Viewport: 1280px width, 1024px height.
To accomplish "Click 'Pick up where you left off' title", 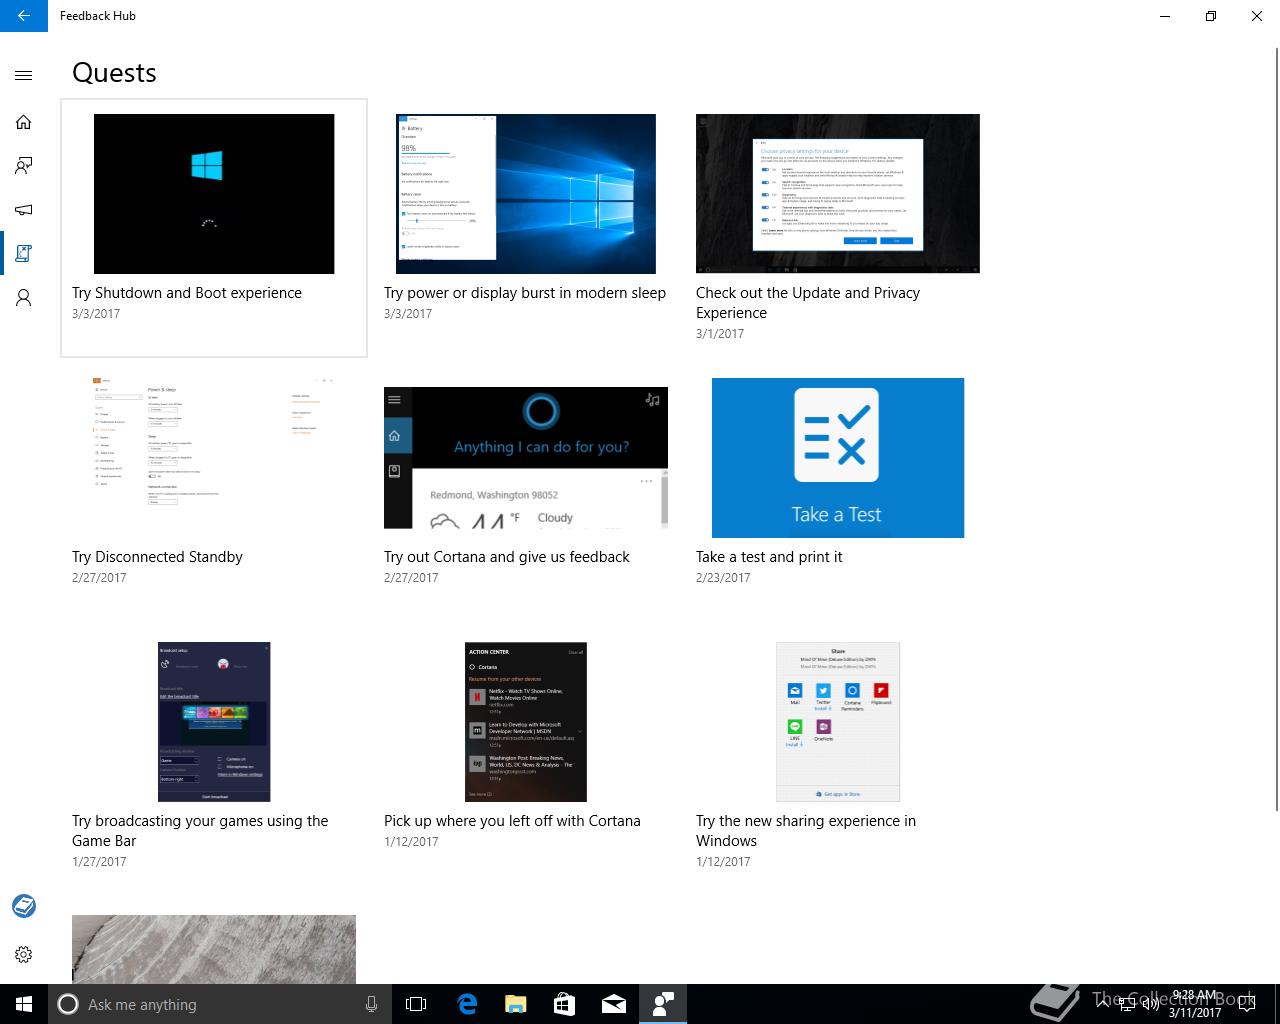I will [512, 821].
